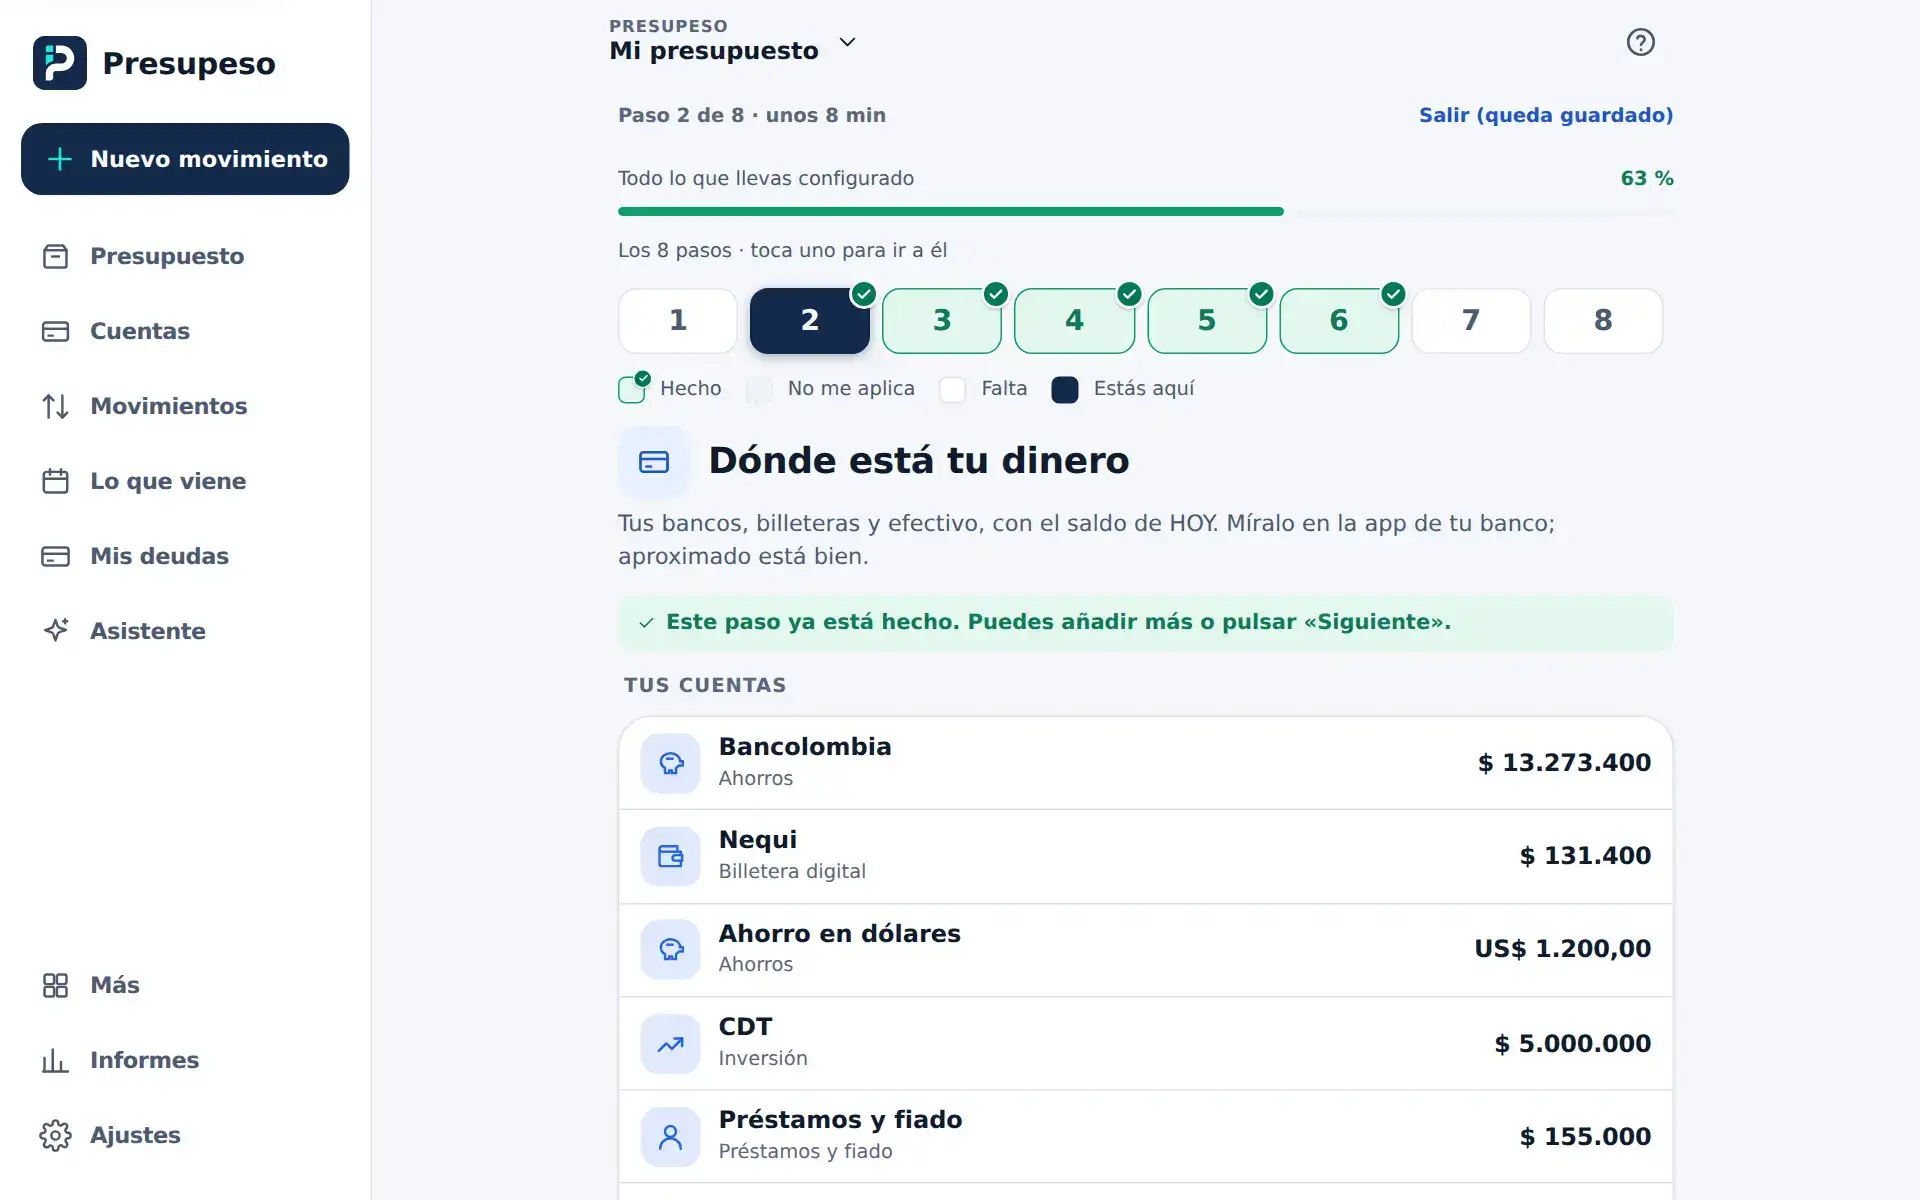Click the plus icon in Nuevo movimiento
Viewport: 1920px width, 1200px height.
point(60,159)
